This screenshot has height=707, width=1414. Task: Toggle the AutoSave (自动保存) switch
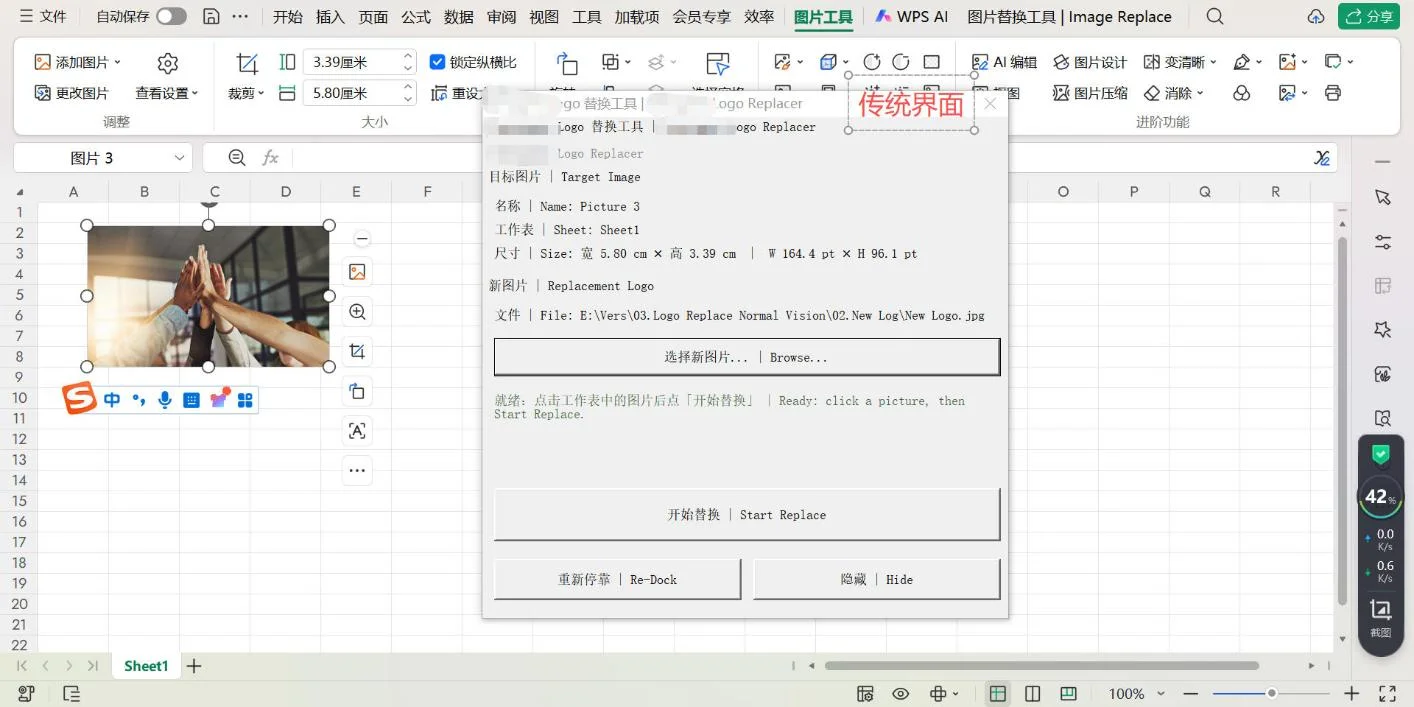coord(171,16)
